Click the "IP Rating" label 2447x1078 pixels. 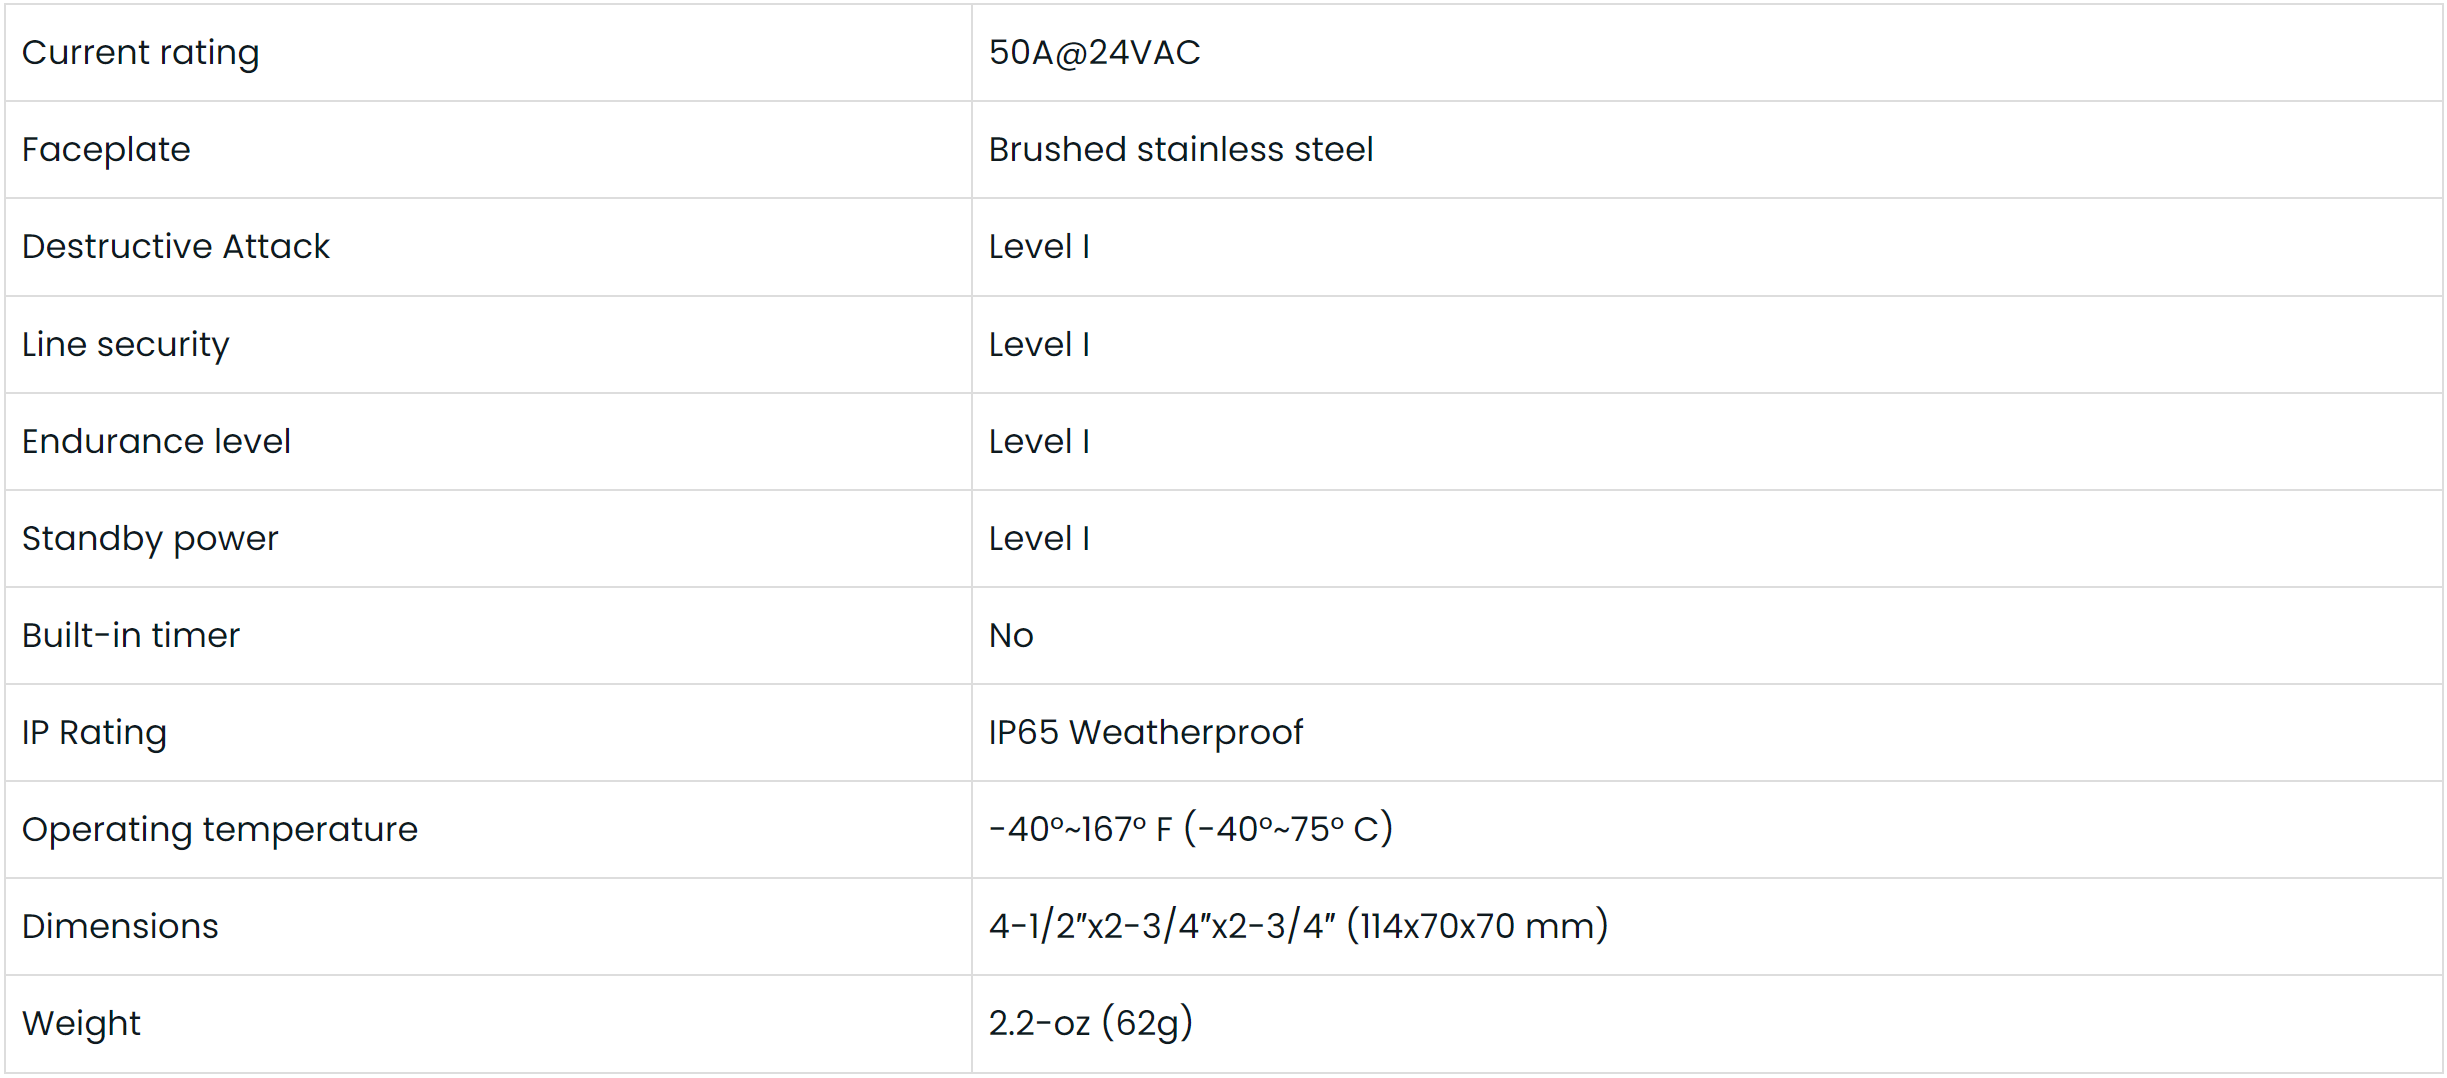tap(94, 732)
